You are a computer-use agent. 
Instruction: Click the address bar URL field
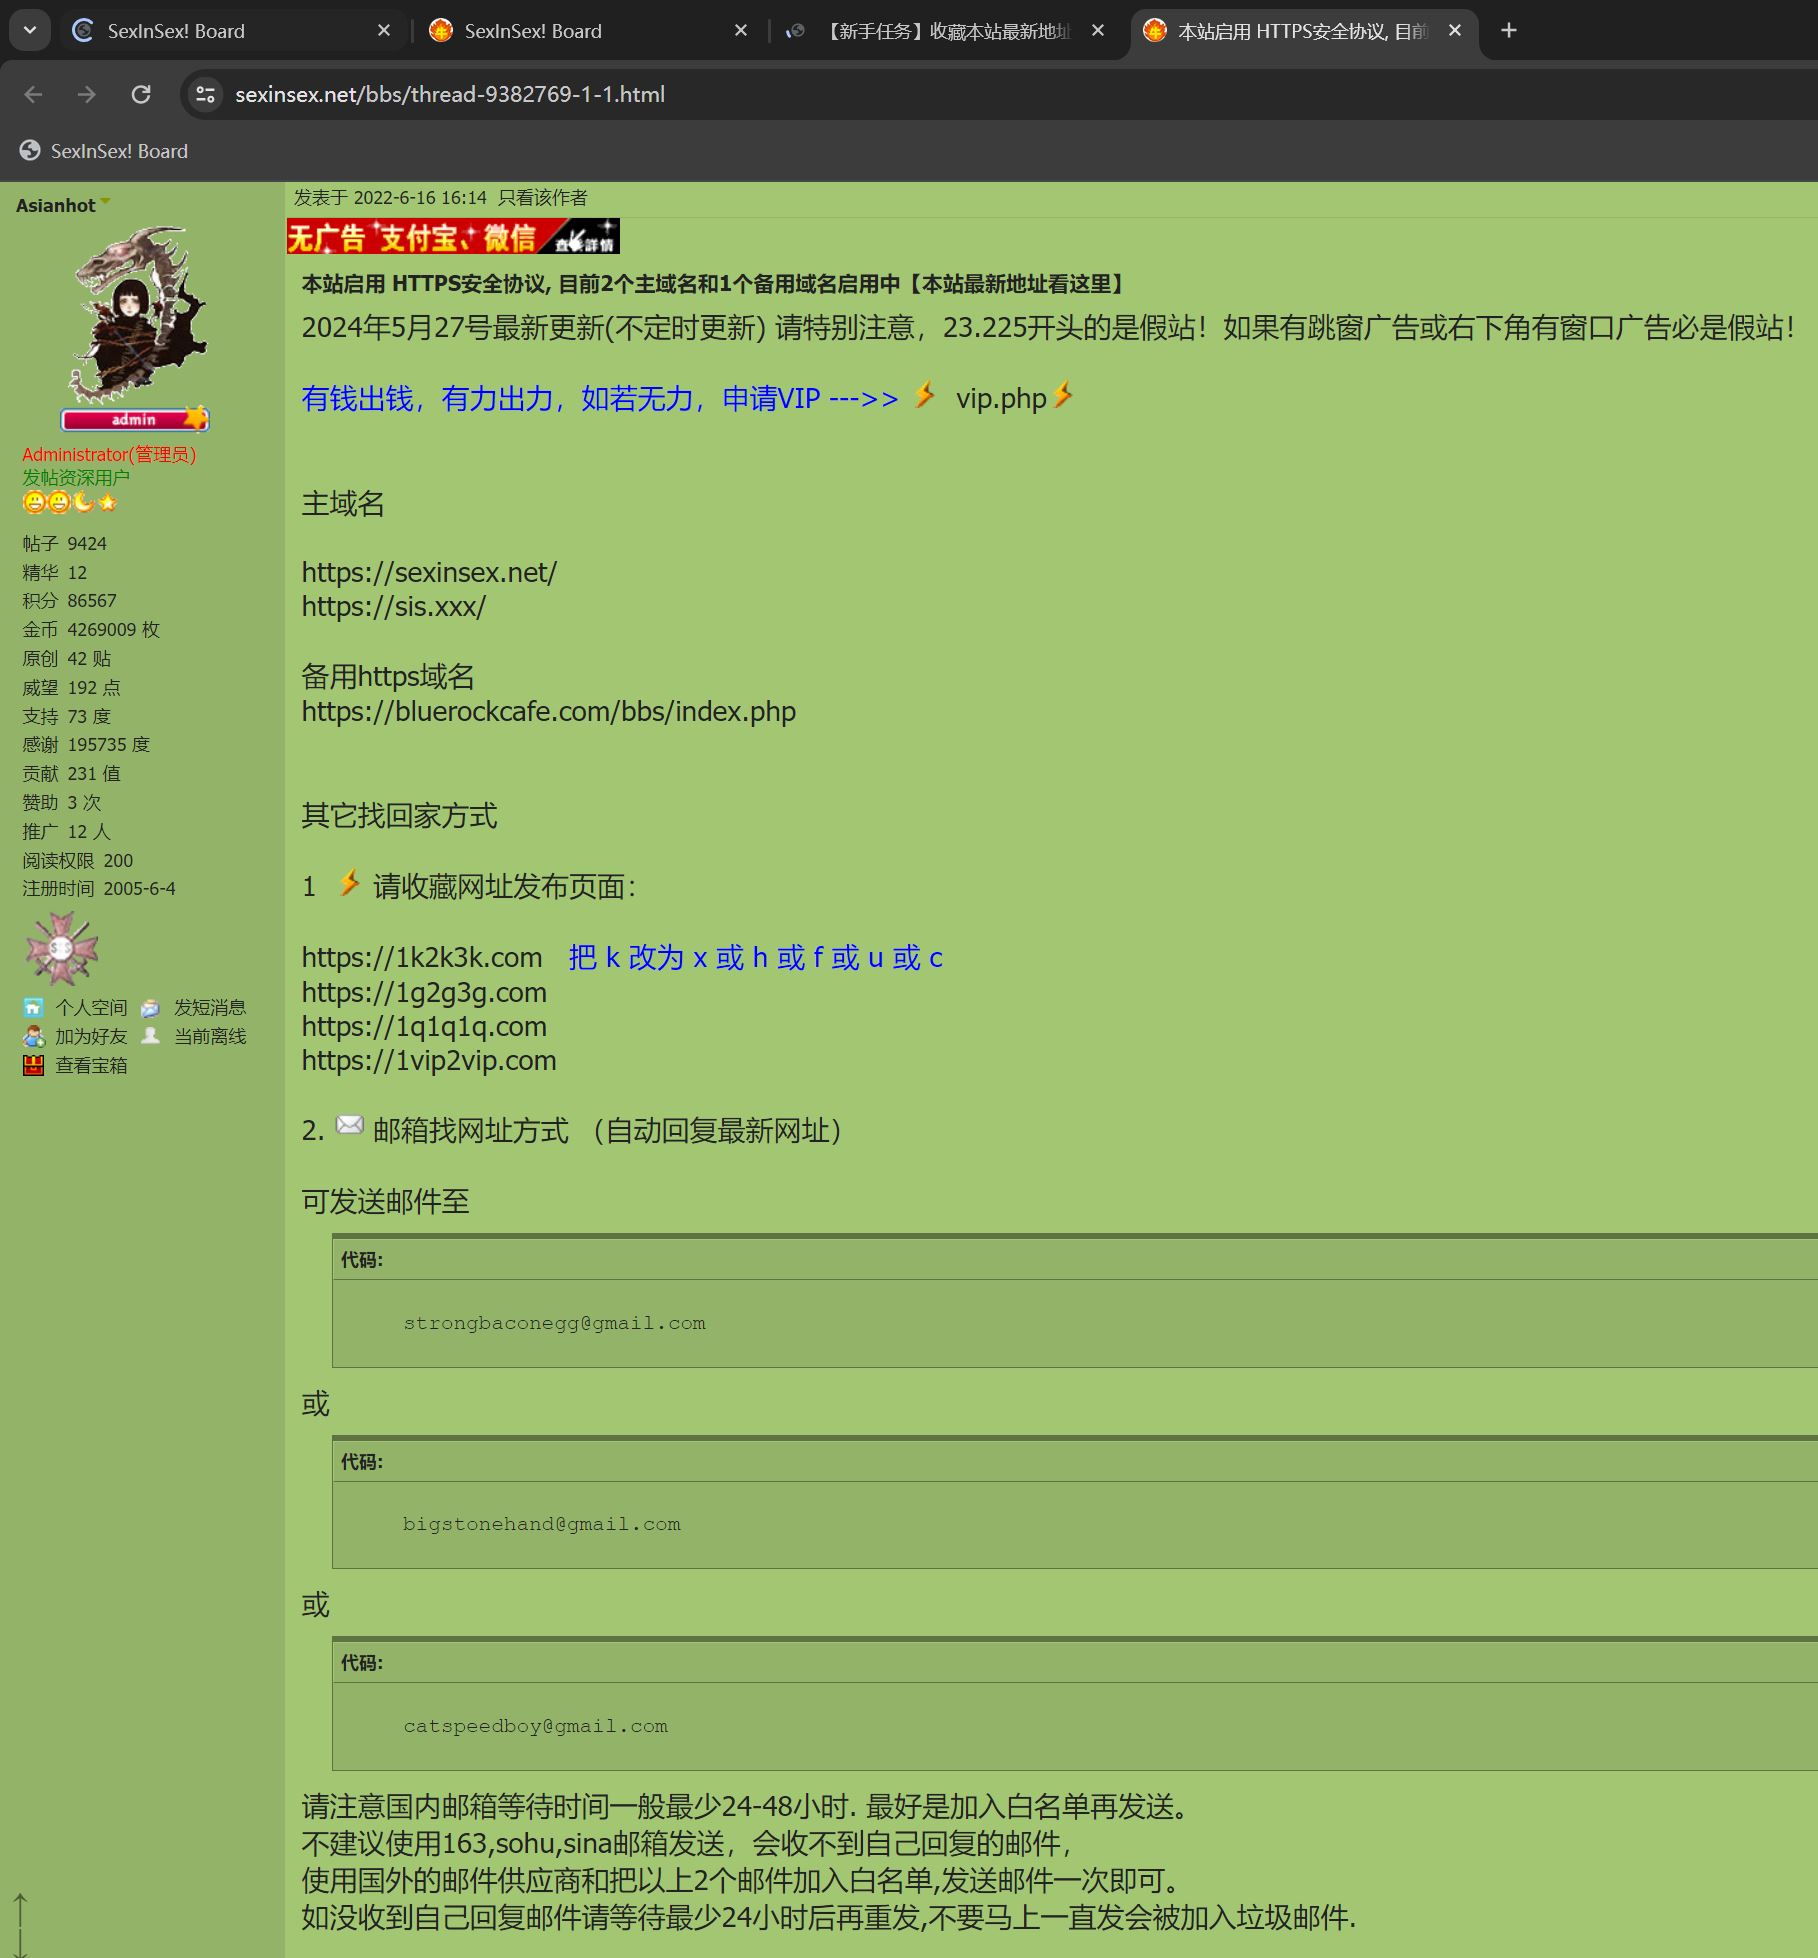pos(1000,94)
